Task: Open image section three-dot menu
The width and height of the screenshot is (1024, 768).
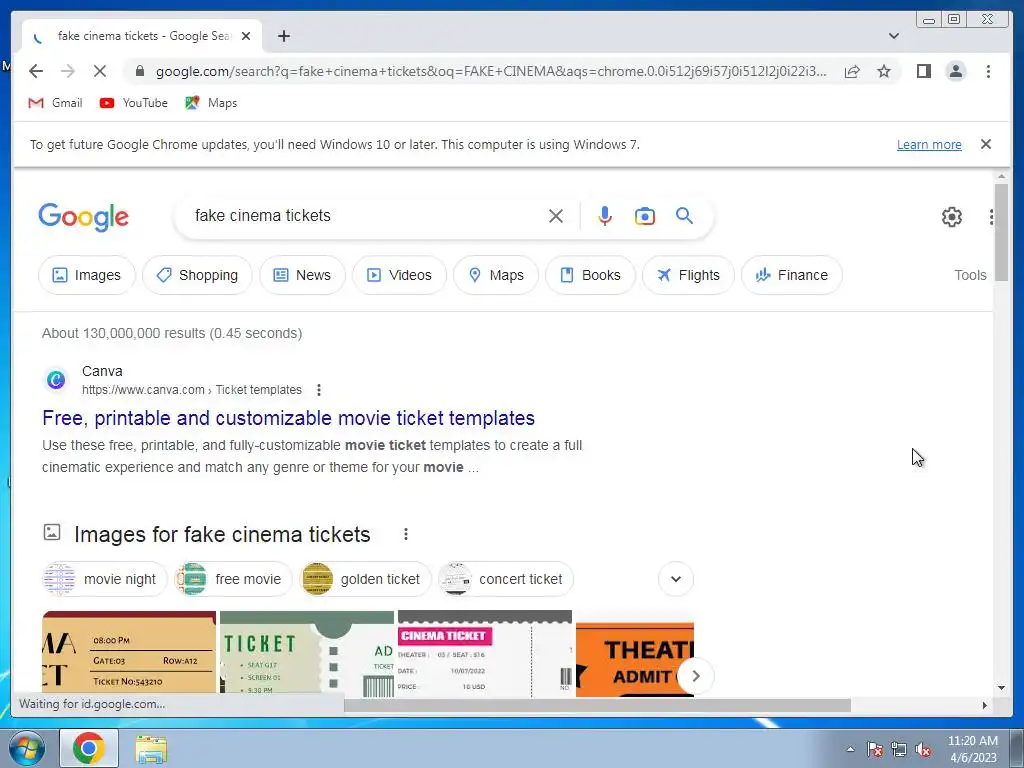Action: (406, 534)
